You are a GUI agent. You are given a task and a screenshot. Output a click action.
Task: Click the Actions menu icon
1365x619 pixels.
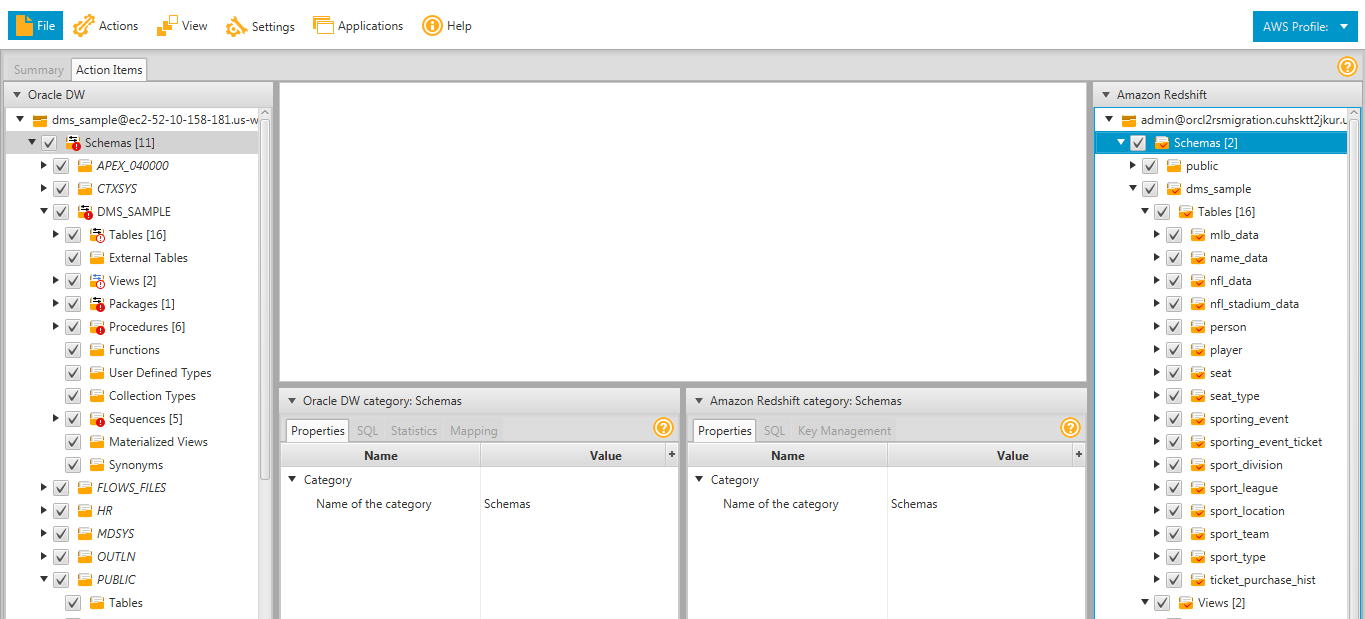pos(84,26)
